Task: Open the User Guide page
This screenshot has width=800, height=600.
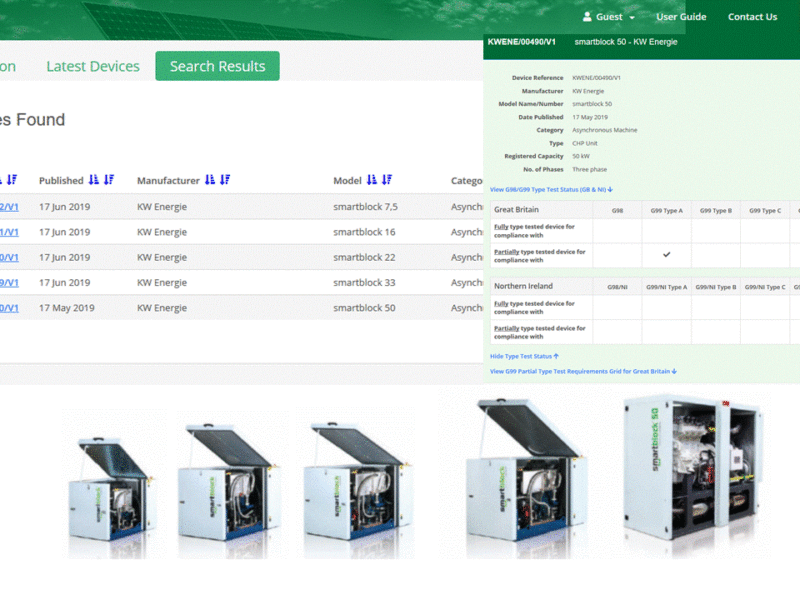Action: (681, 17)
